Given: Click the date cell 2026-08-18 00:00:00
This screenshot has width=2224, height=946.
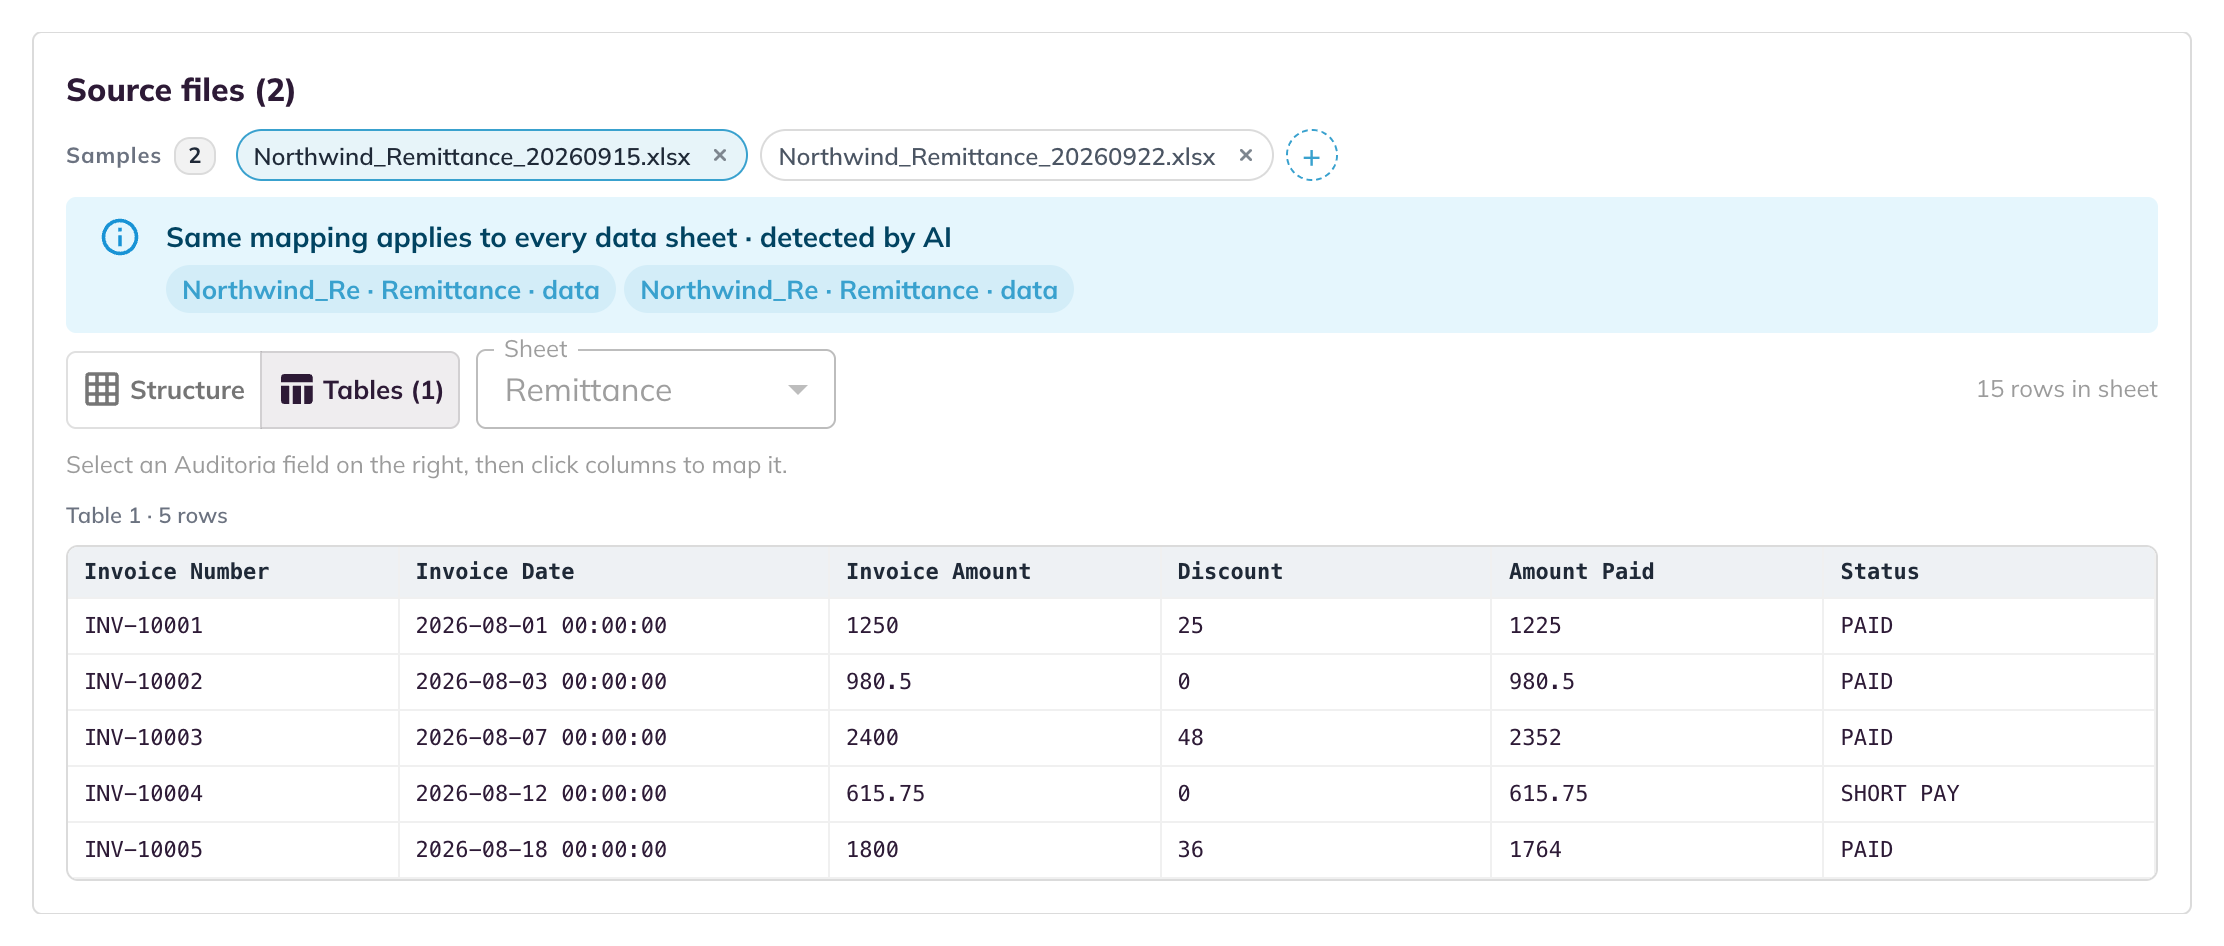Looking at the screenshot, I should pyautogui.click(x=614, y=850).
